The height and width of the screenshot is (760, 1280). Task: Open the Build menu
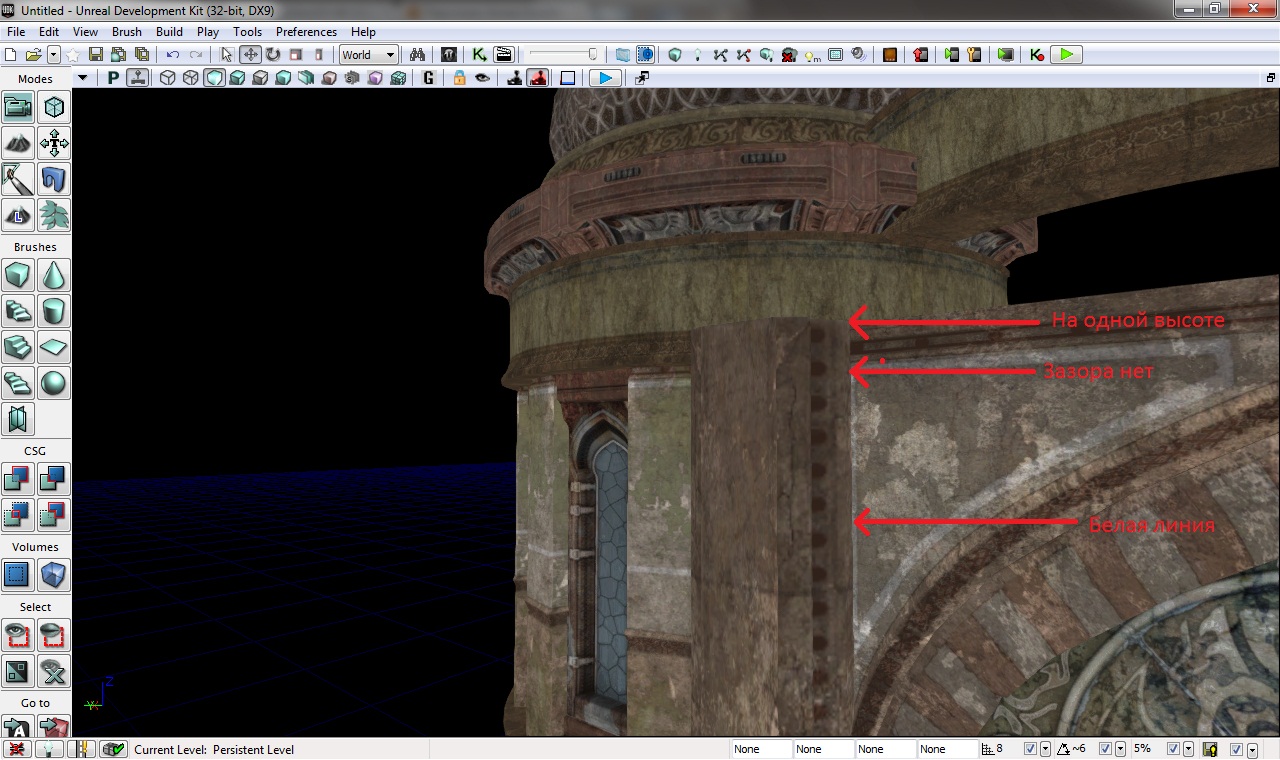(169, 32)
